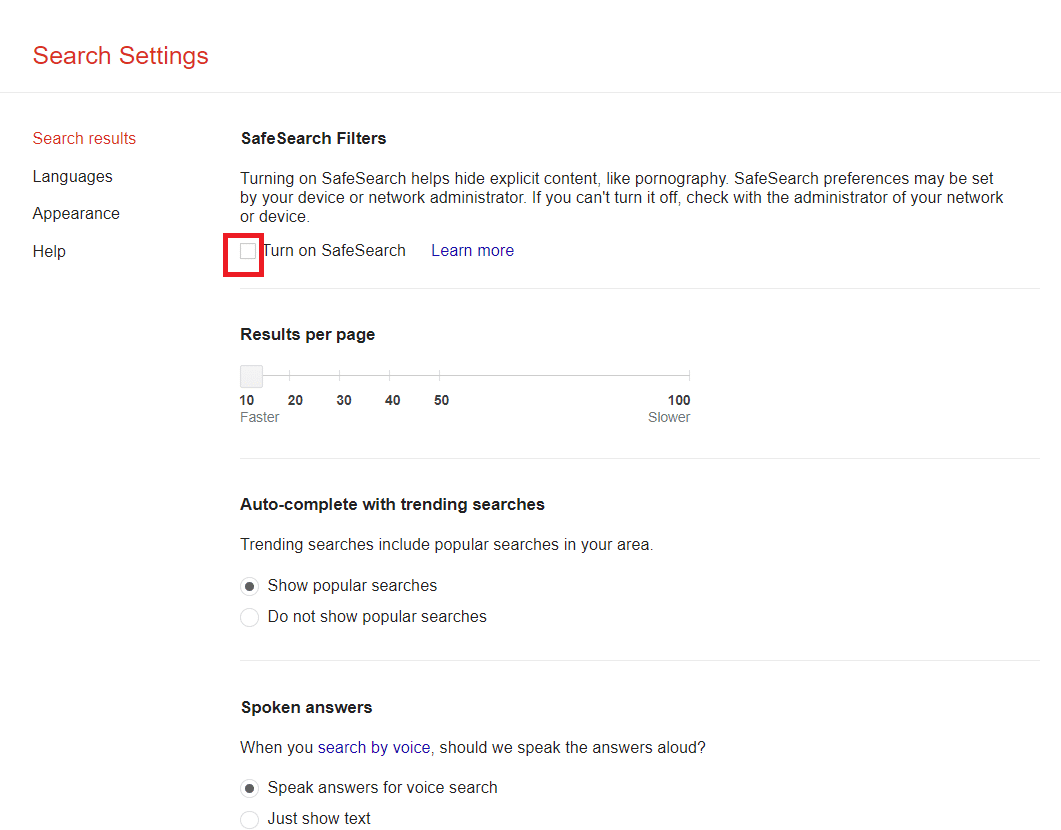1061x830 pixels.
Task: Open the SafeSearch Learn more link
Action: point(472,250)
